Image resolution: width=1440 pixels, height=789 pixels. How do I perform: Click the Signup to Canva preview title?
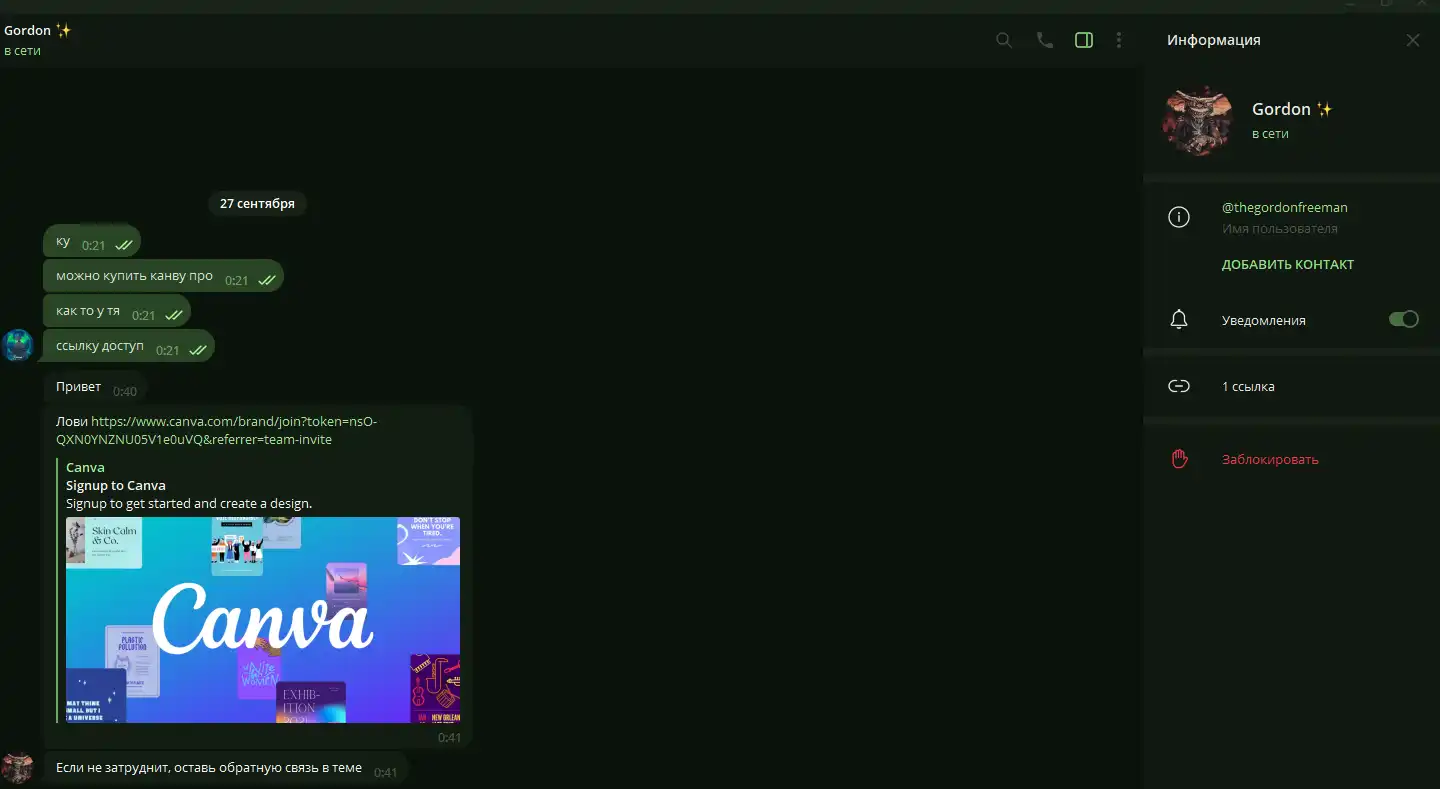[x=116, y=485]
